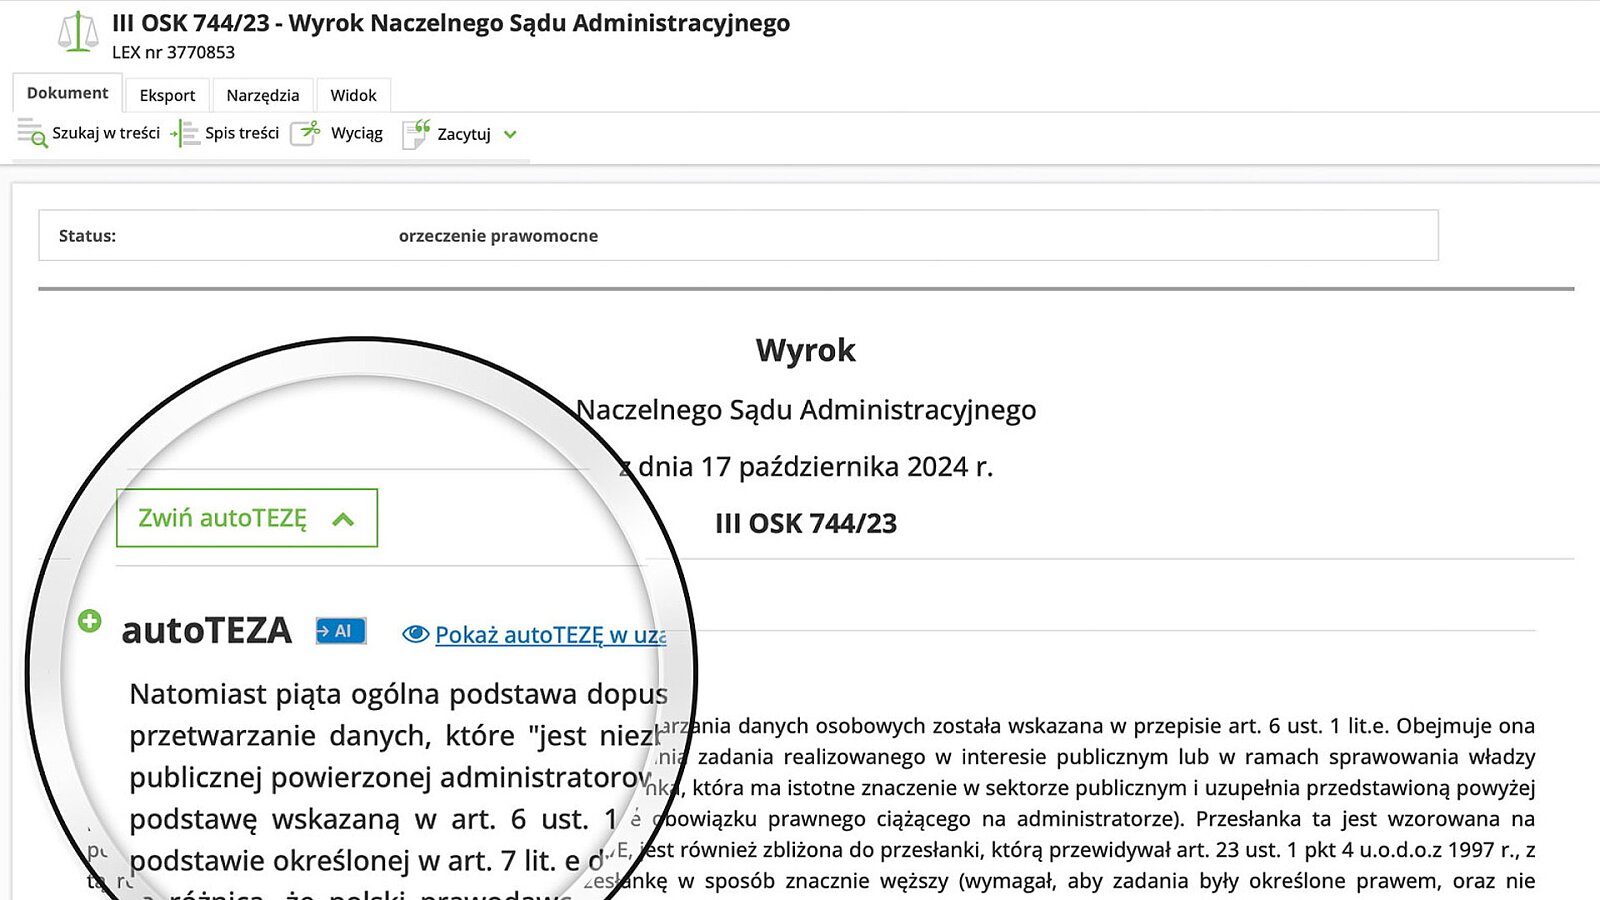The width and height of the screenshot is (1600, 900).
Task: Select the Narzędzia tab
Action: click(262, 95)
